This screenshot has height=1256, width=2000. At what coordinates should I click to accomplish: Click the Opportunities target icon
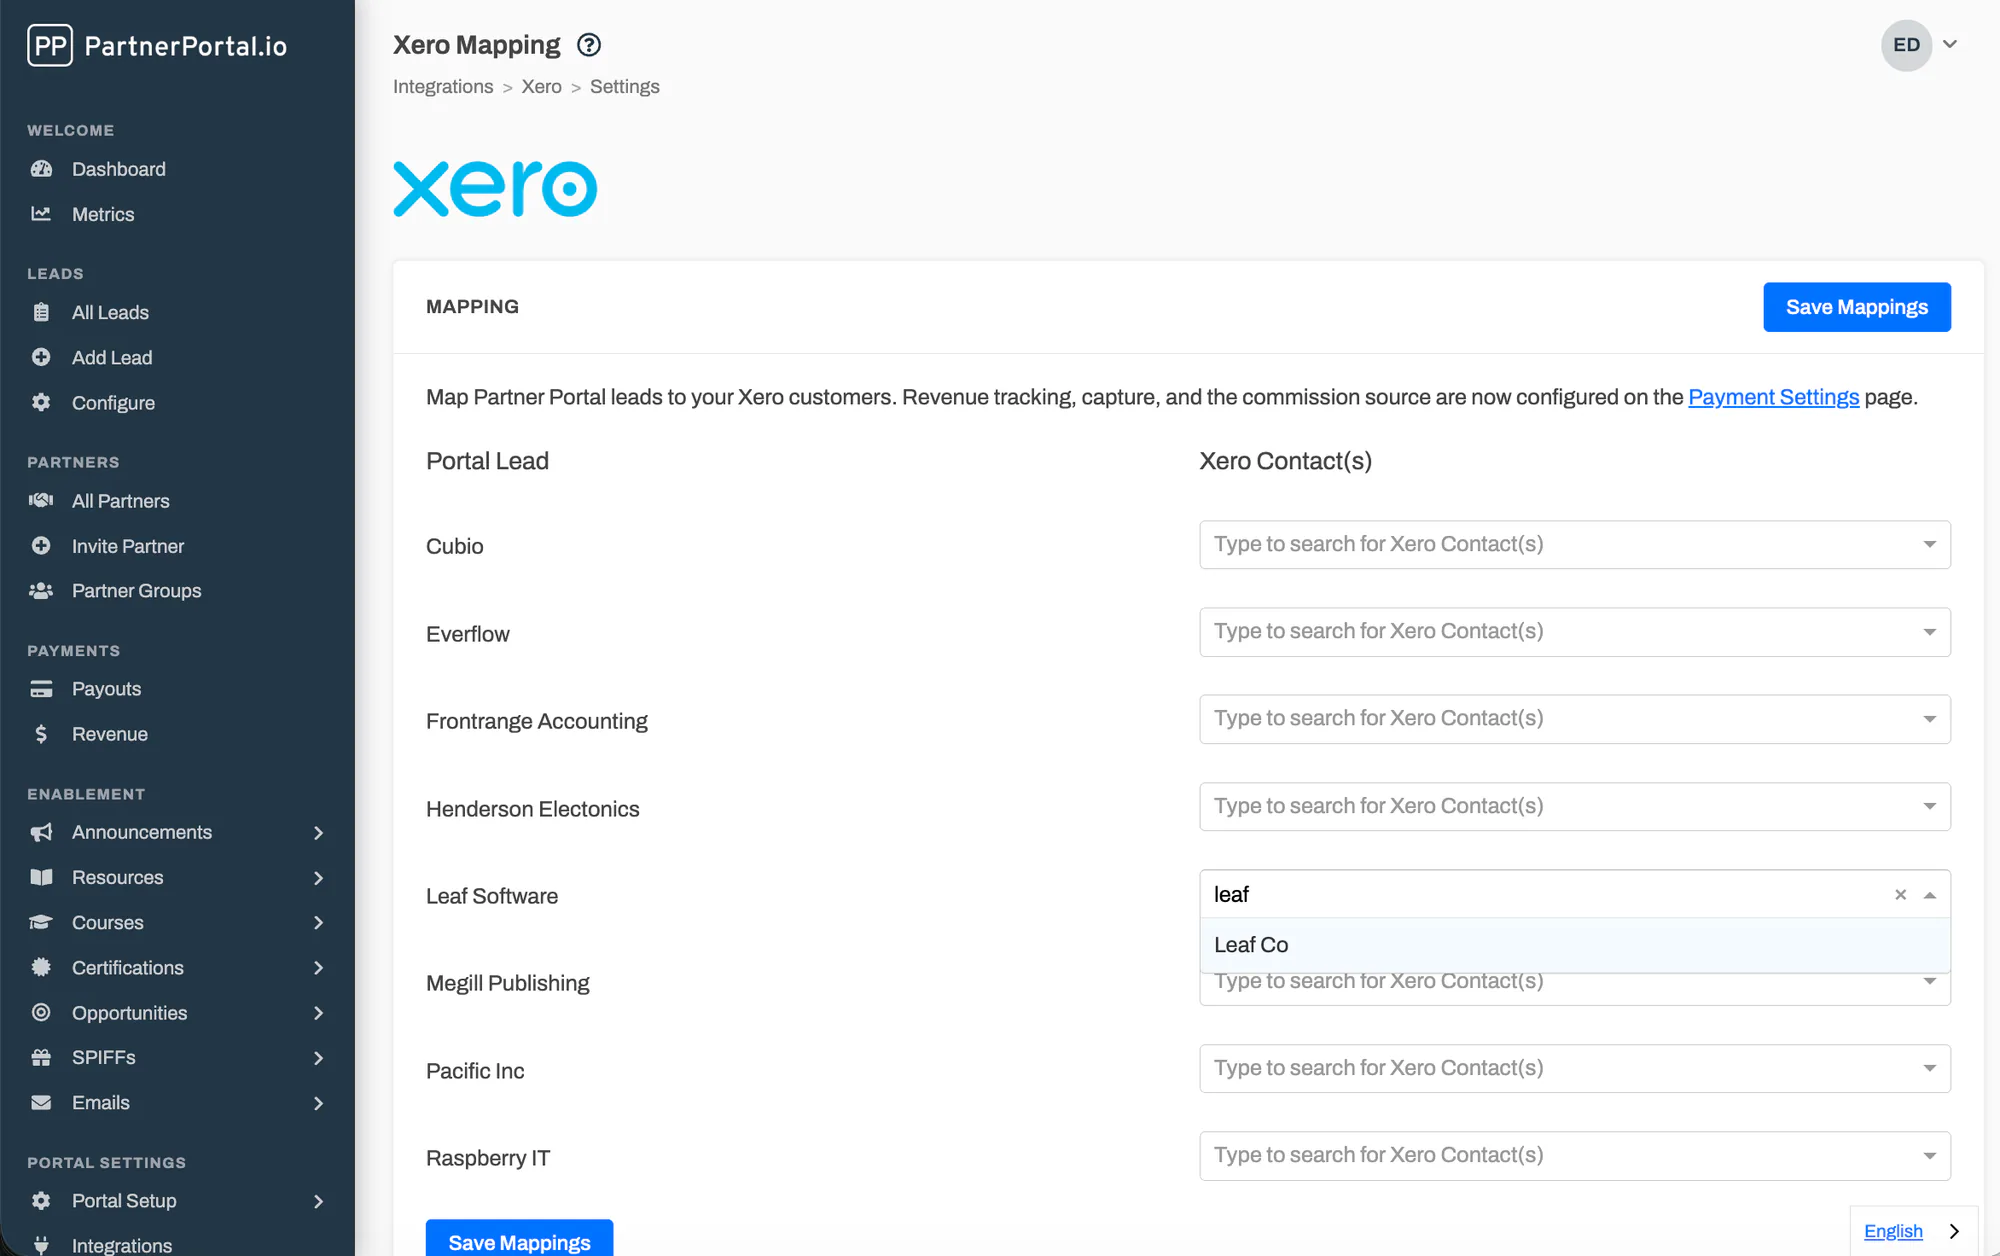click(41, 1012)
